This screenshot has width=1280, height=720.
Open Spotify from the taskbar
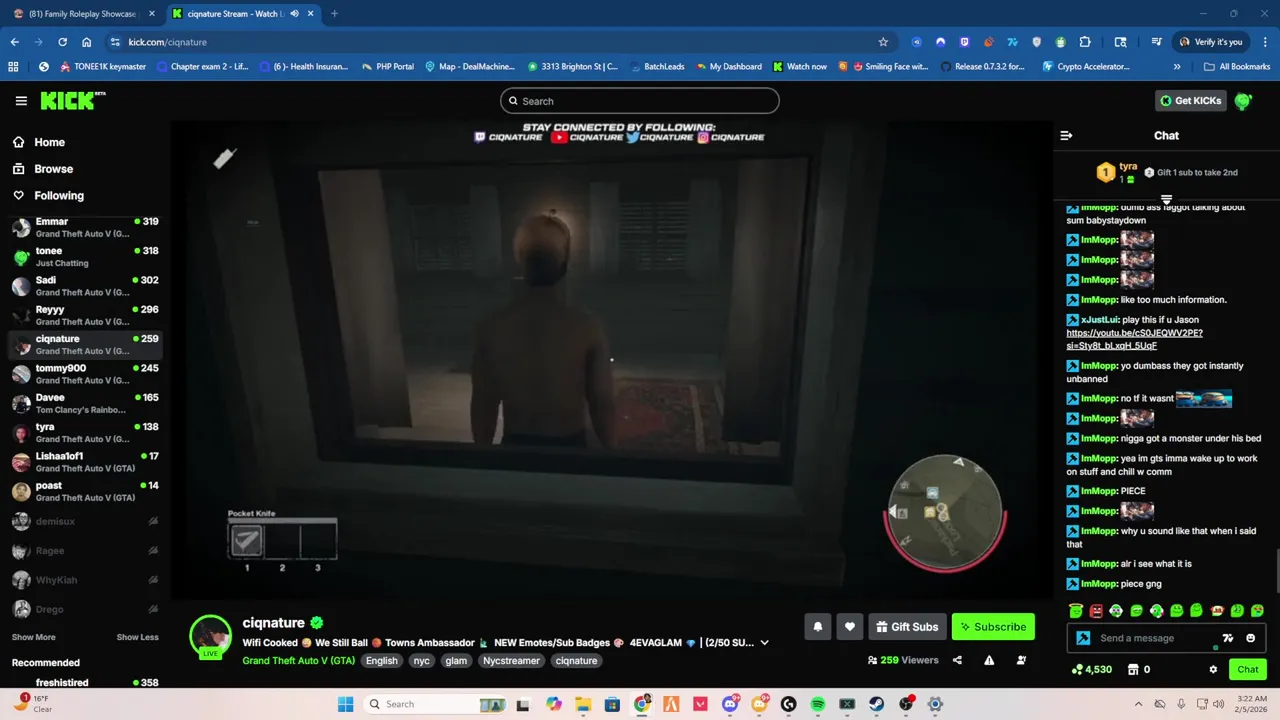point(817,704)
